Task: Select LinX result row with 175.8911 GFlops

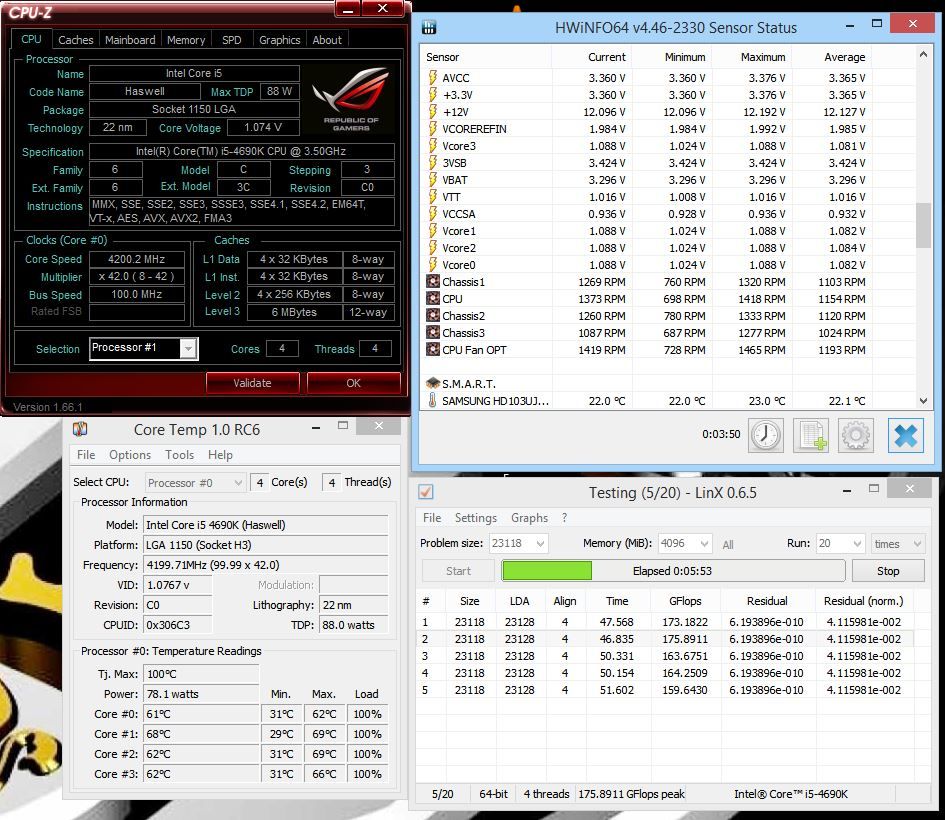Action: [x=665, y=639]
